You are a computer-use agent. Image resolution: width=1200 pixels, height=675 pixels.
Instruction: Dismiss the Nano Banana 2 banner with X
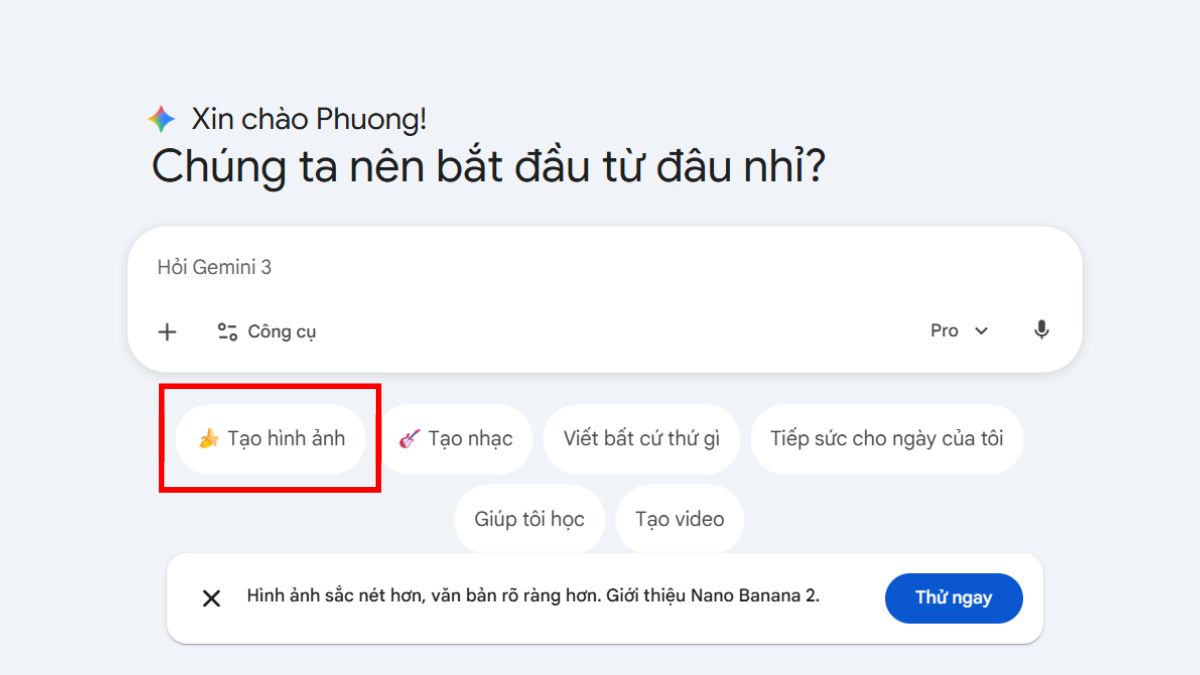[211, 597]
